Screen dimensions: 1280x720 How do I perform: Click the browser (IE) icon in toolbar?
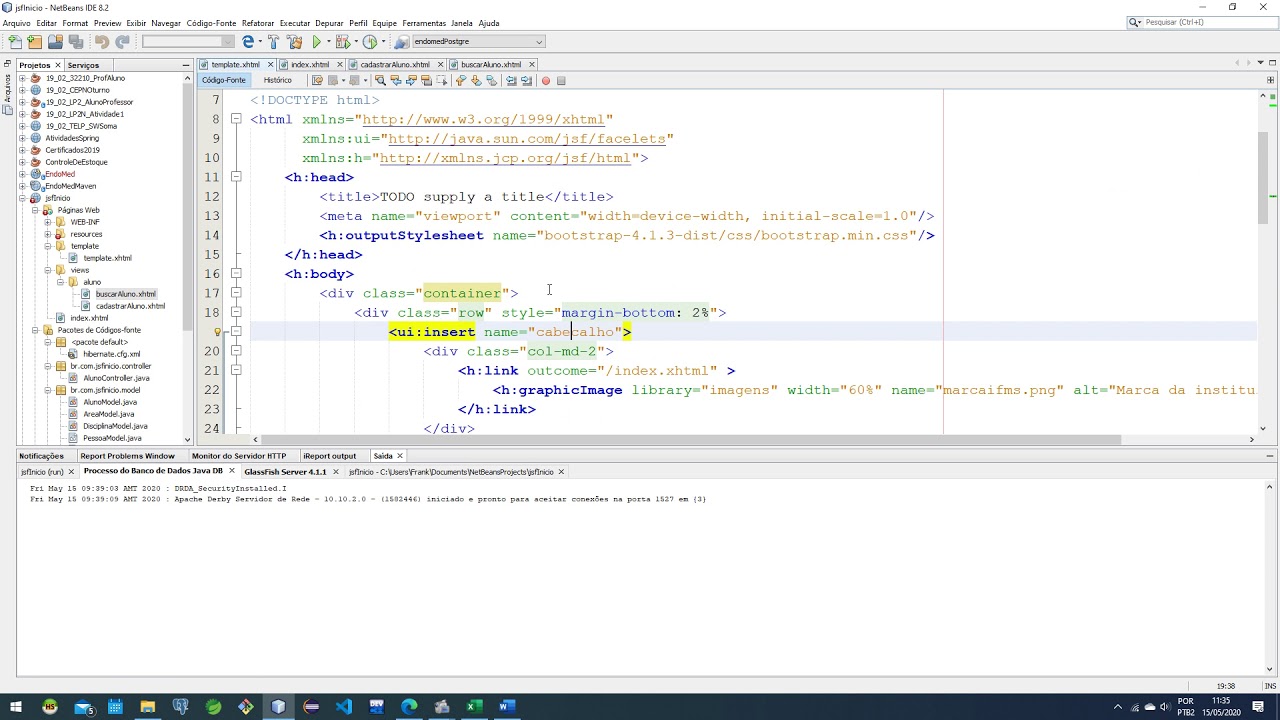[247, 42]
